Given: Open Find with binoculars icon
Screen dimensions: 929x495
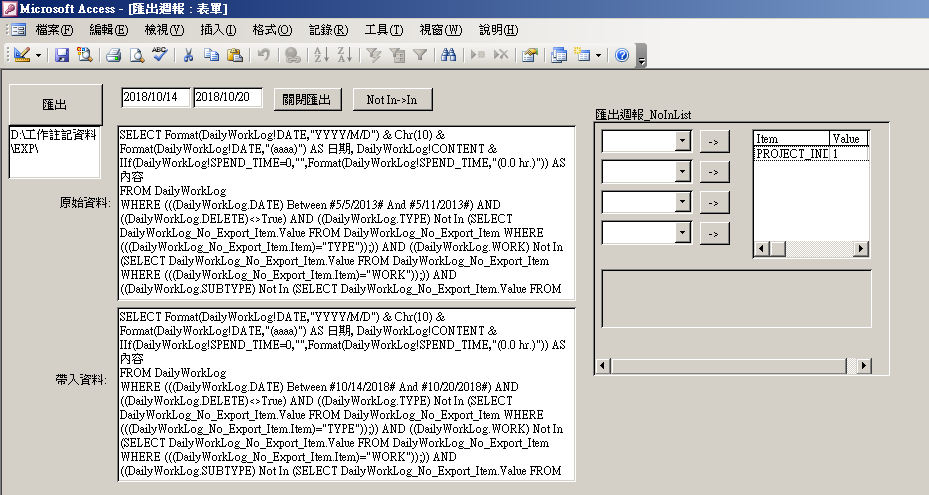Looking at the screenshot, I should [x=449, y=55].
